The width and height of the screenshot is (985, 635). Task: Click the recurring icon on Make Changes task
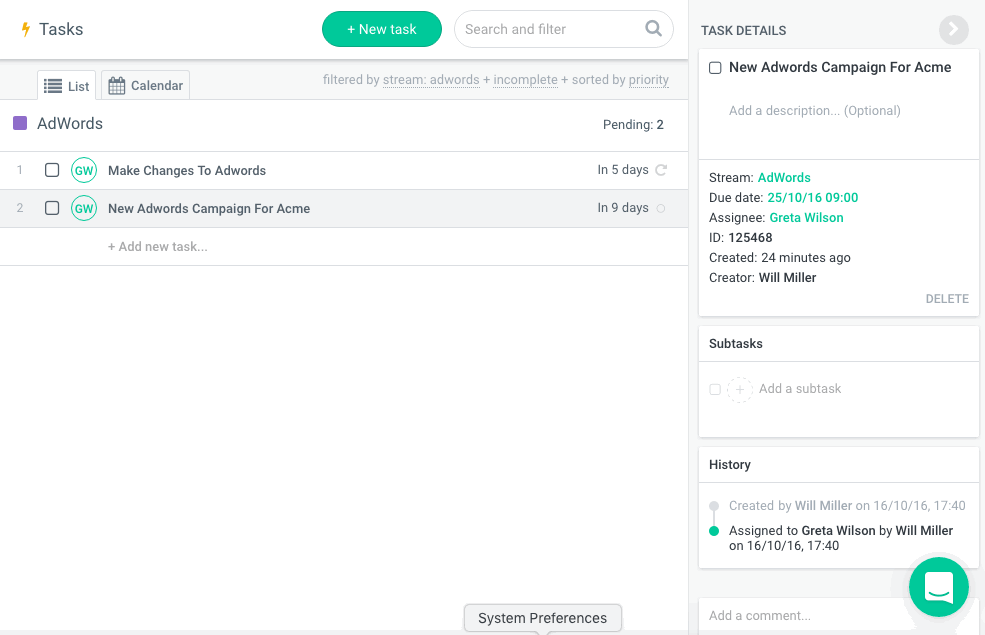(661, 170)
